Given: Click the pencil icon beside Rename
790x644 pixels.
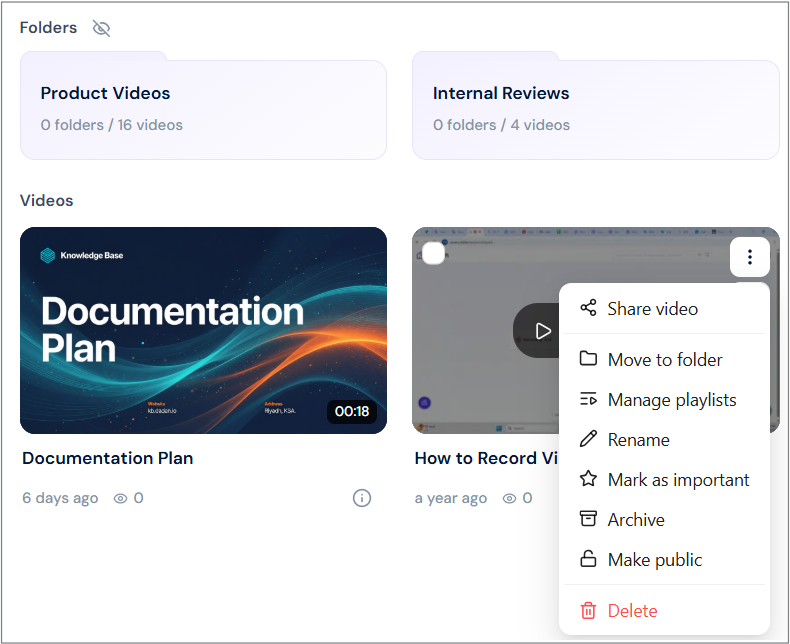Looking at the screenshot, I should (x=588, y=439).
